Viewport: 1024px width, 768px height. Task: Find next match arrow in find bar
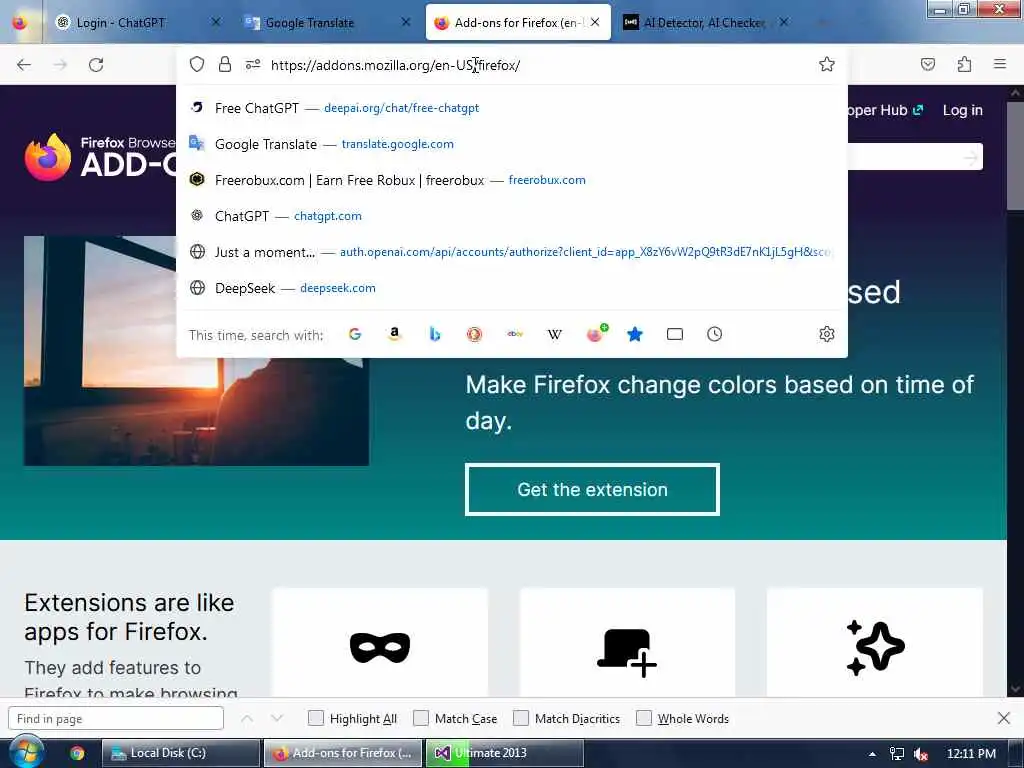pyautogui.click(x=277, y=718)
